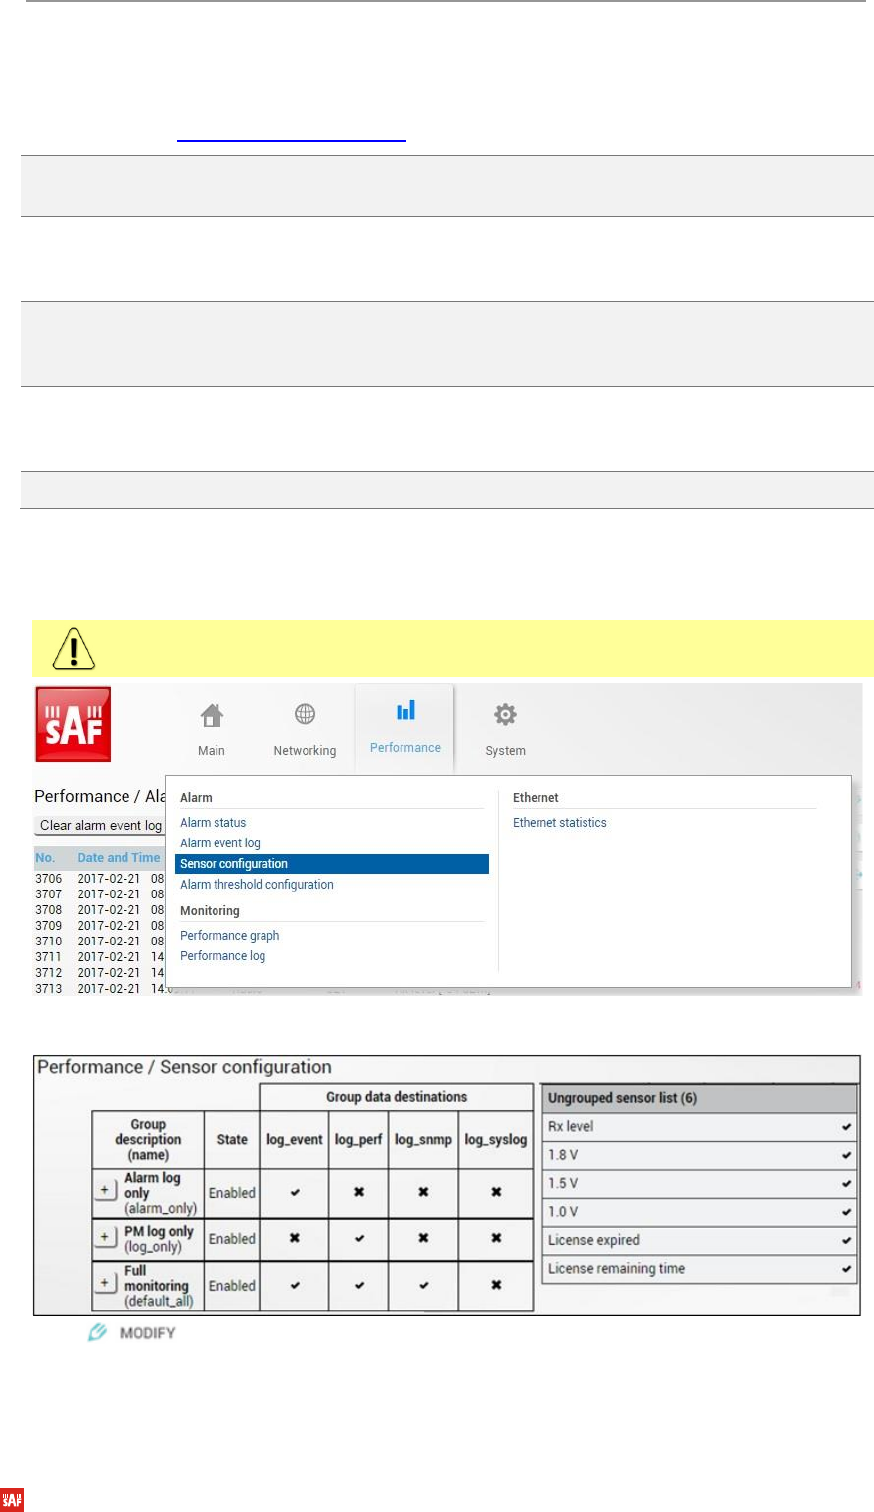Select 1.8 V ungrouped sensor
The height and width of the screenshot is (1512, 874).
point(699,1155)
